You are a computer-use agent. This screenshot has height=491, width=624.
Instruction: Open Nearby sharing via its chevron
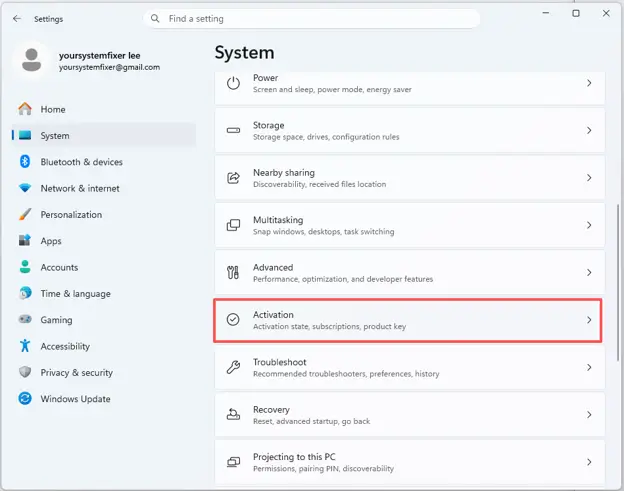589,177
